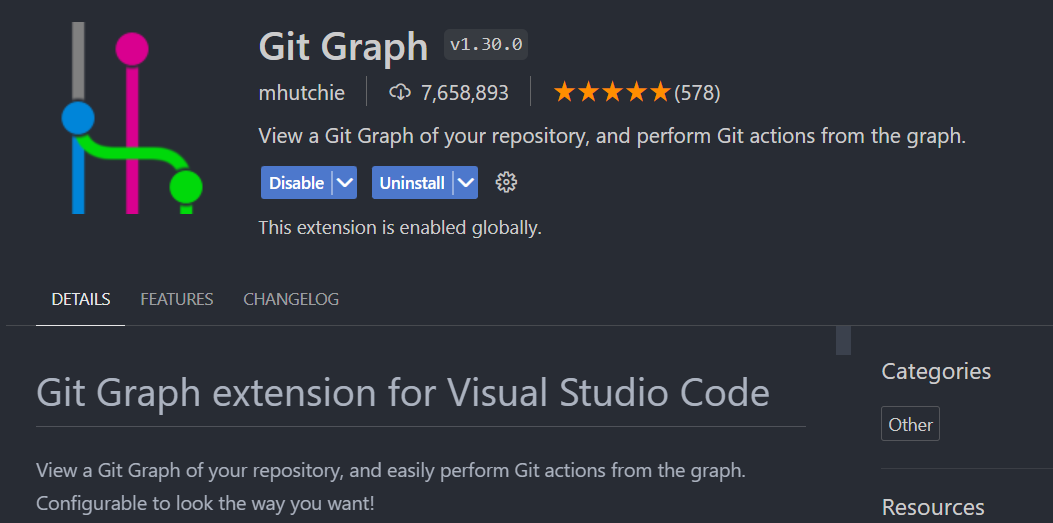Open the (578) review count
This screenshot has height=523, width=1053.
coord(697,93)
